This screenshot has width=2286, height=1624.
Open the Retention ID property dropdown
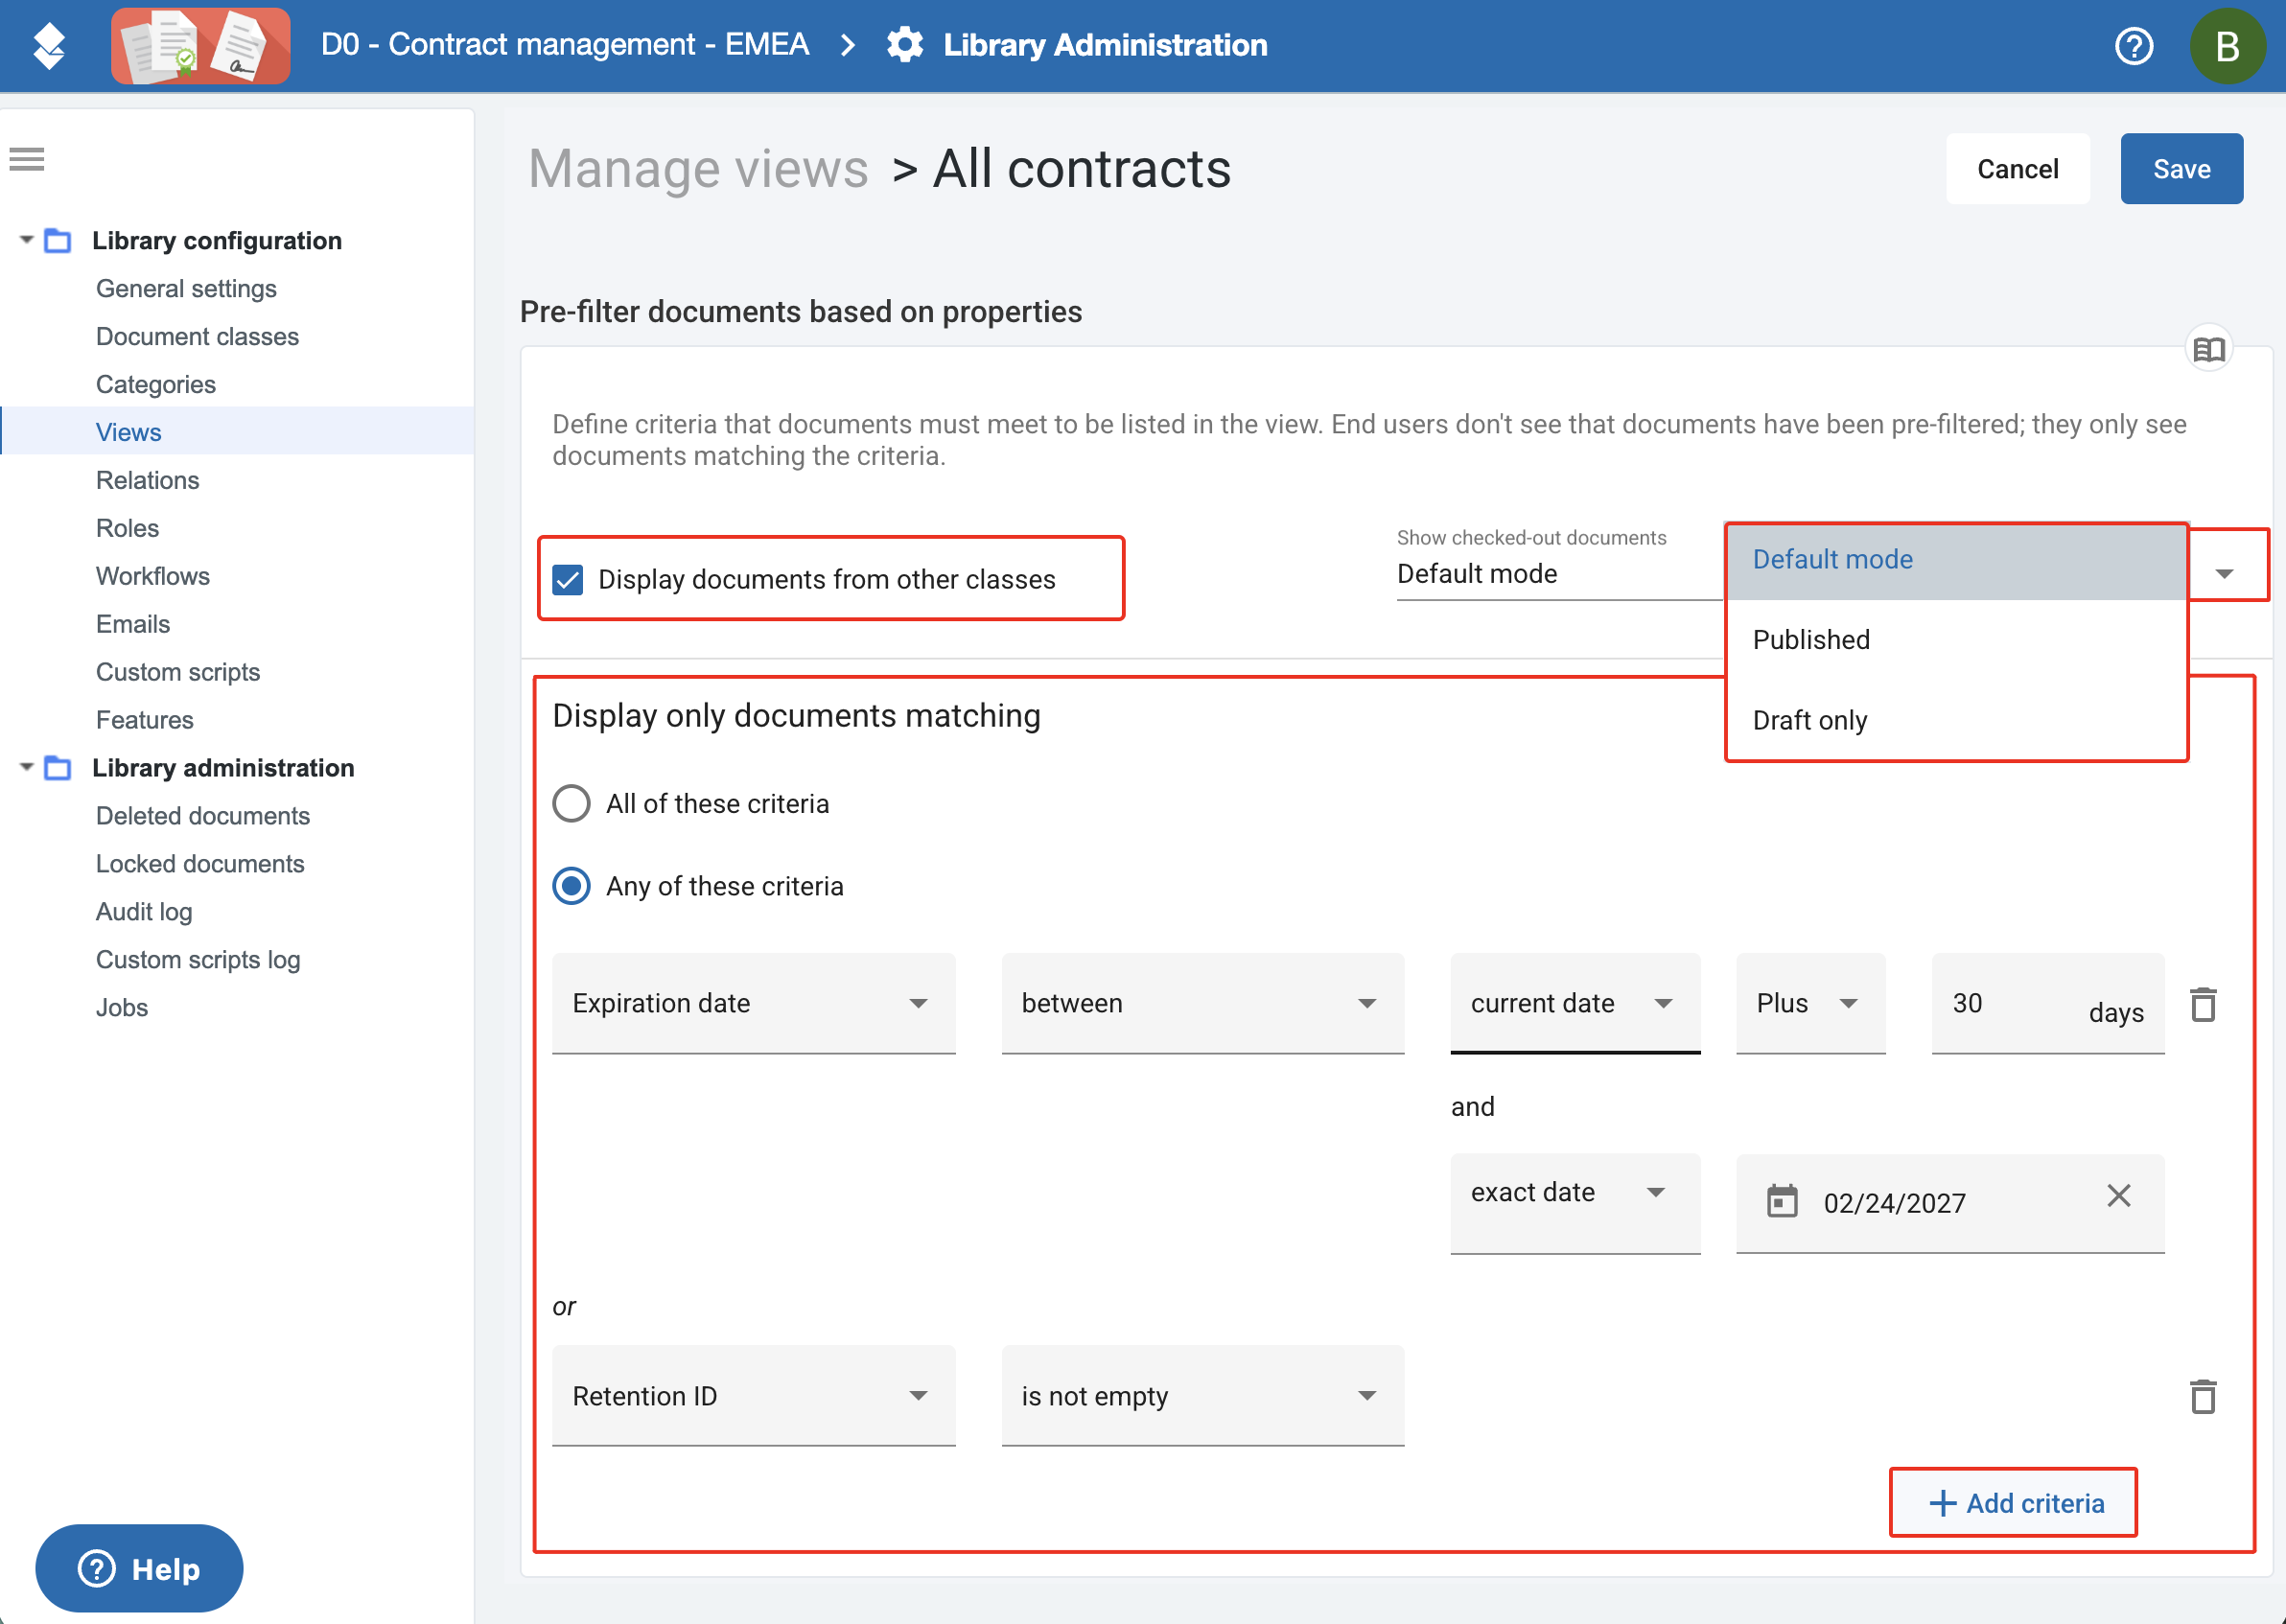point(754,1395)
